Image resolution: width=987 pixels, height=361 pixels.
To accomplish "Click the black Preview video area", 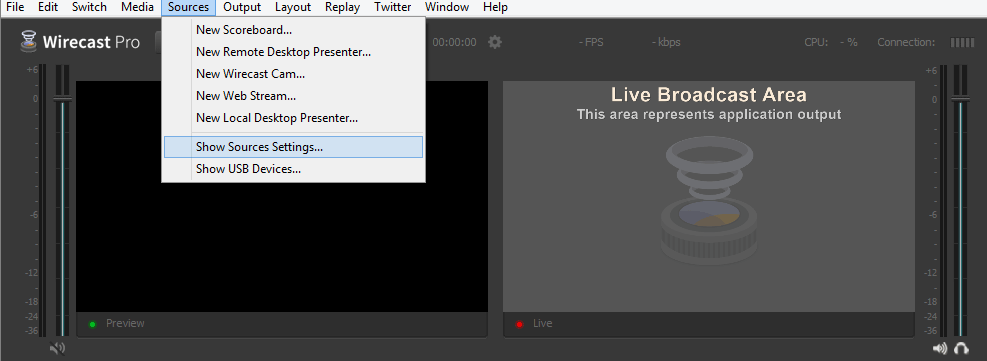I will [282, 196].
